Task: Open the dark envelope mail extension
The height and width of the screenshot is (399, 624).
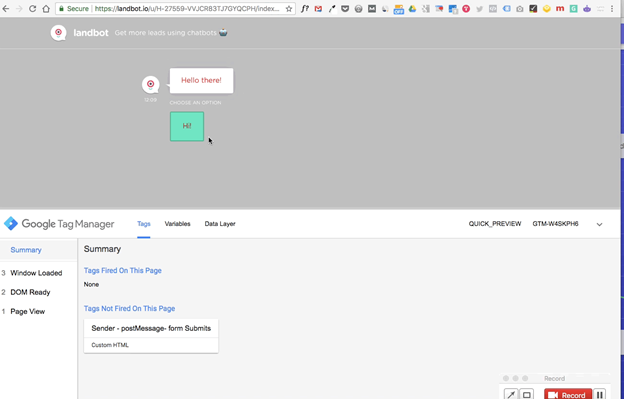Action: 372,9
